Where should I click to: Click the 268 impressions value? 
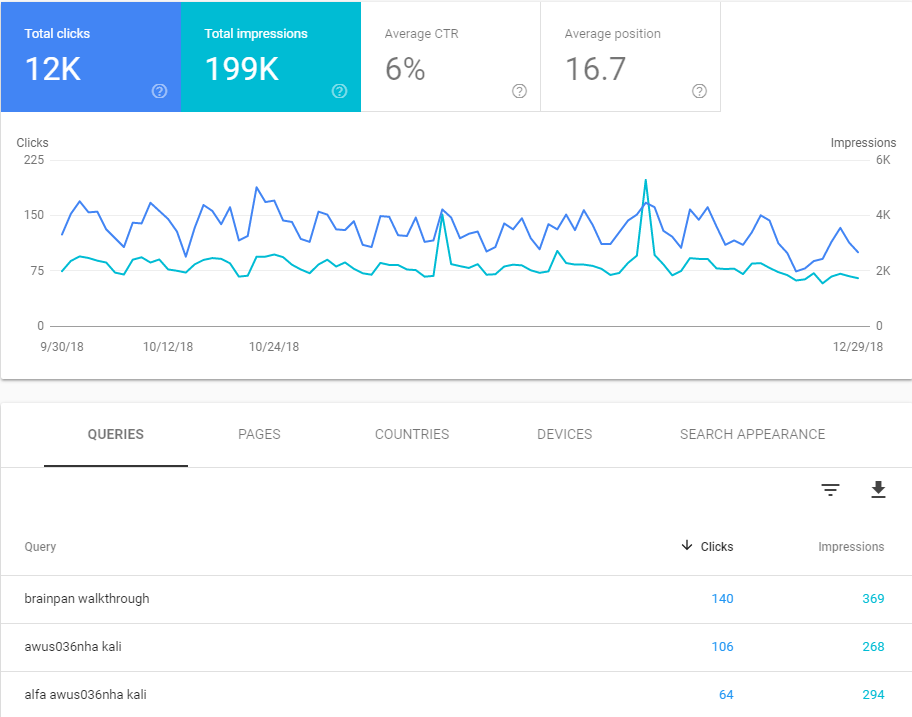pyautogui.click(x=873, y=647)
